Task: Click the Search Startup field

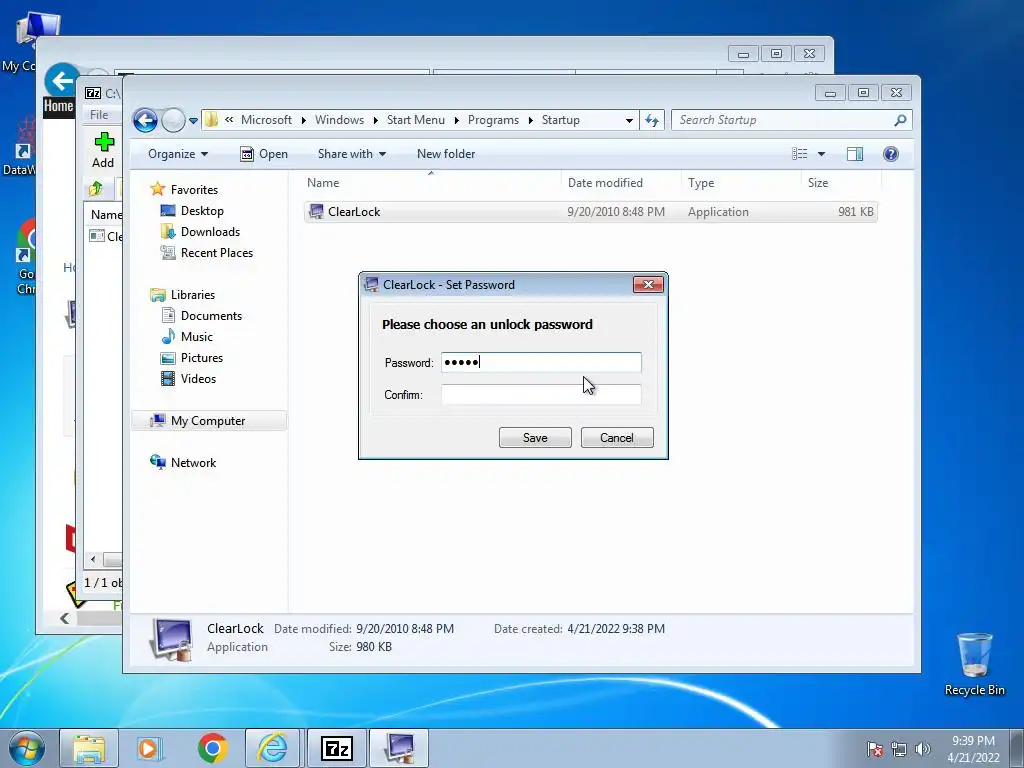Action: click(791, 120)
